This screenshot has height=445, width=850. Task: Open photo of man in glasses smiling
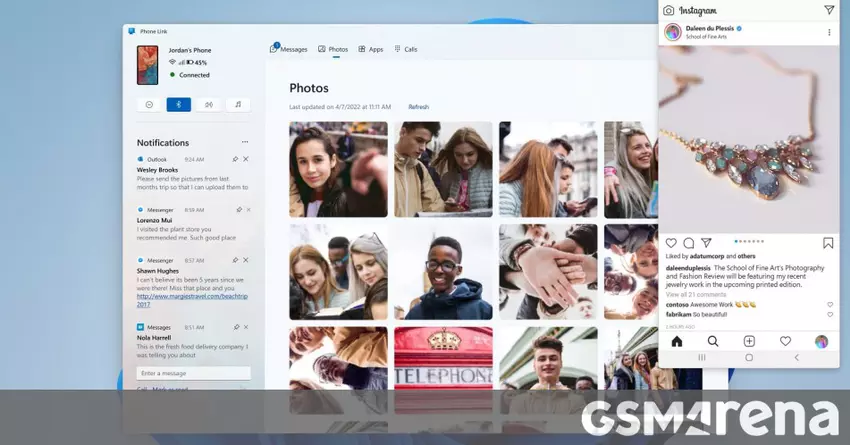pyautogui.click(x=443, y=272)
